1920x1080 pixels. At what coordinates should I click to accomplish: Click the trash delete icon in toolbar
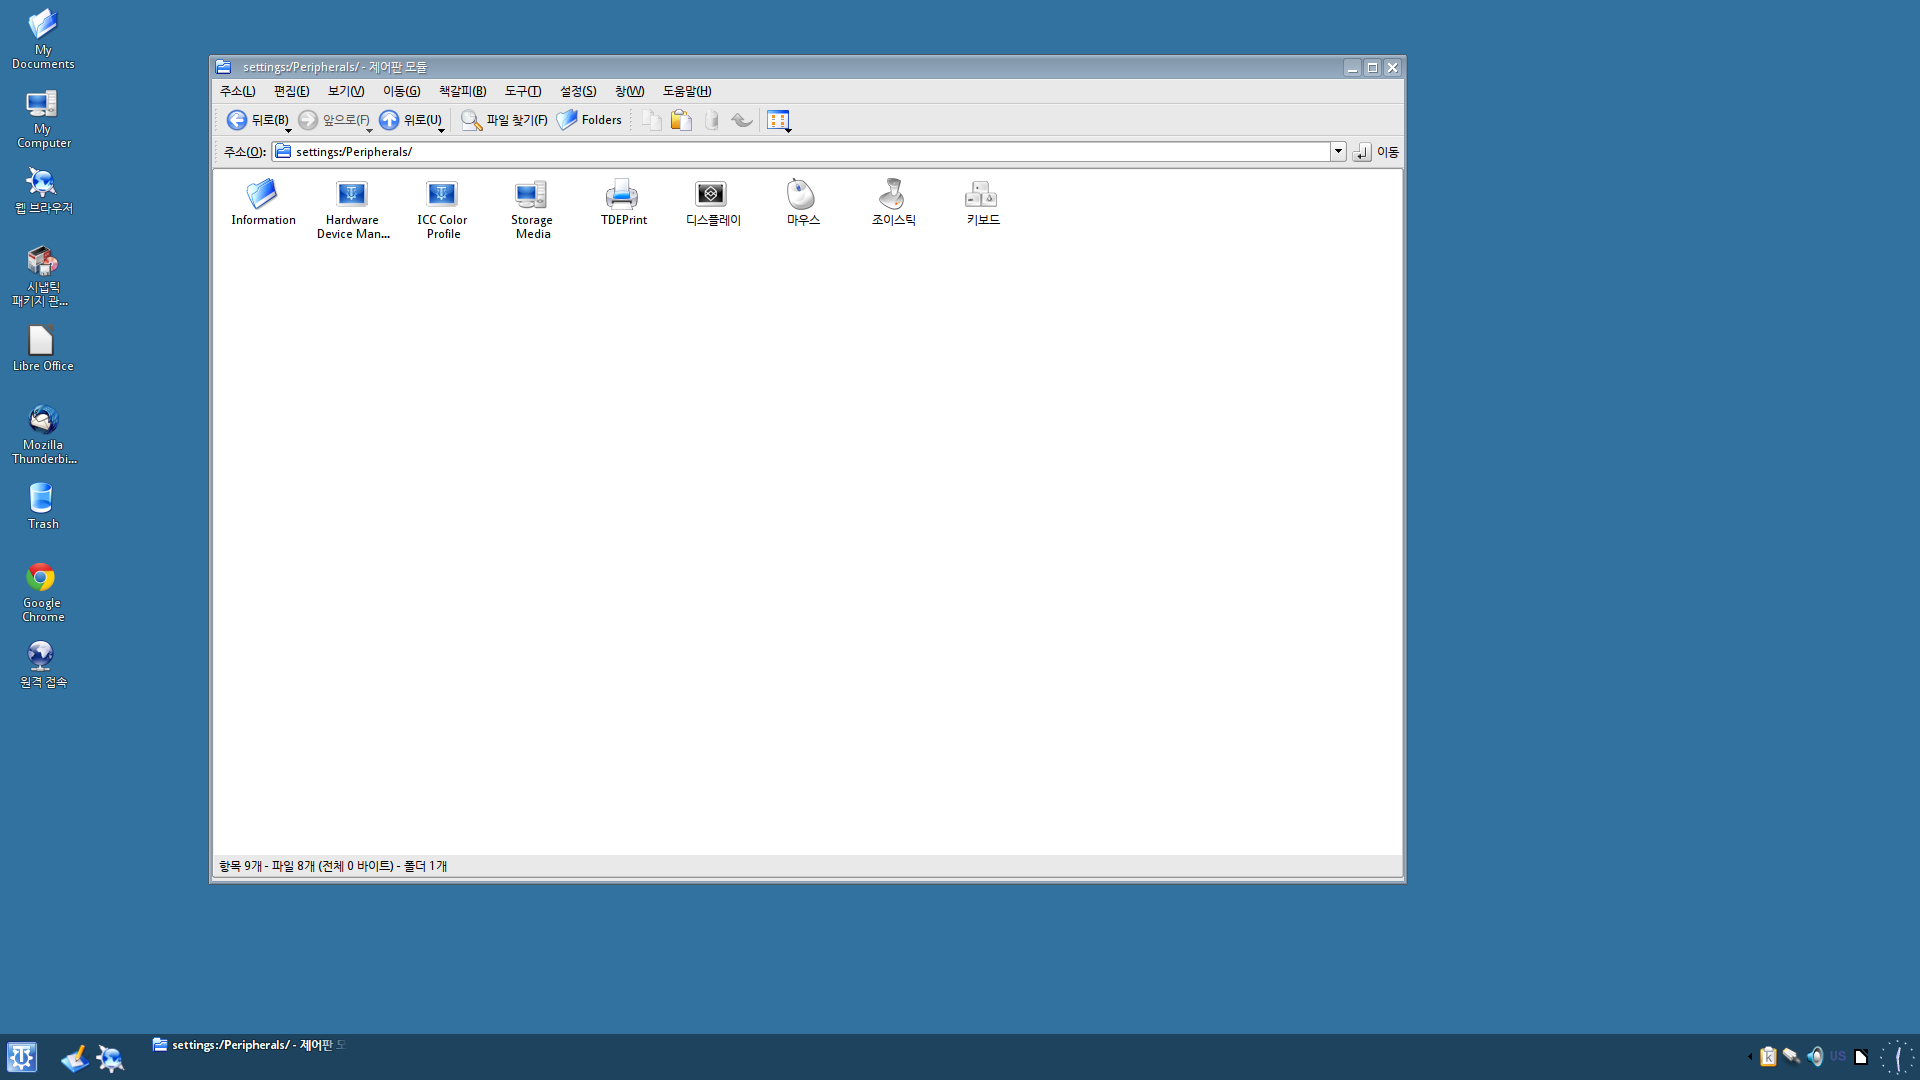click(x=711, y=120)
